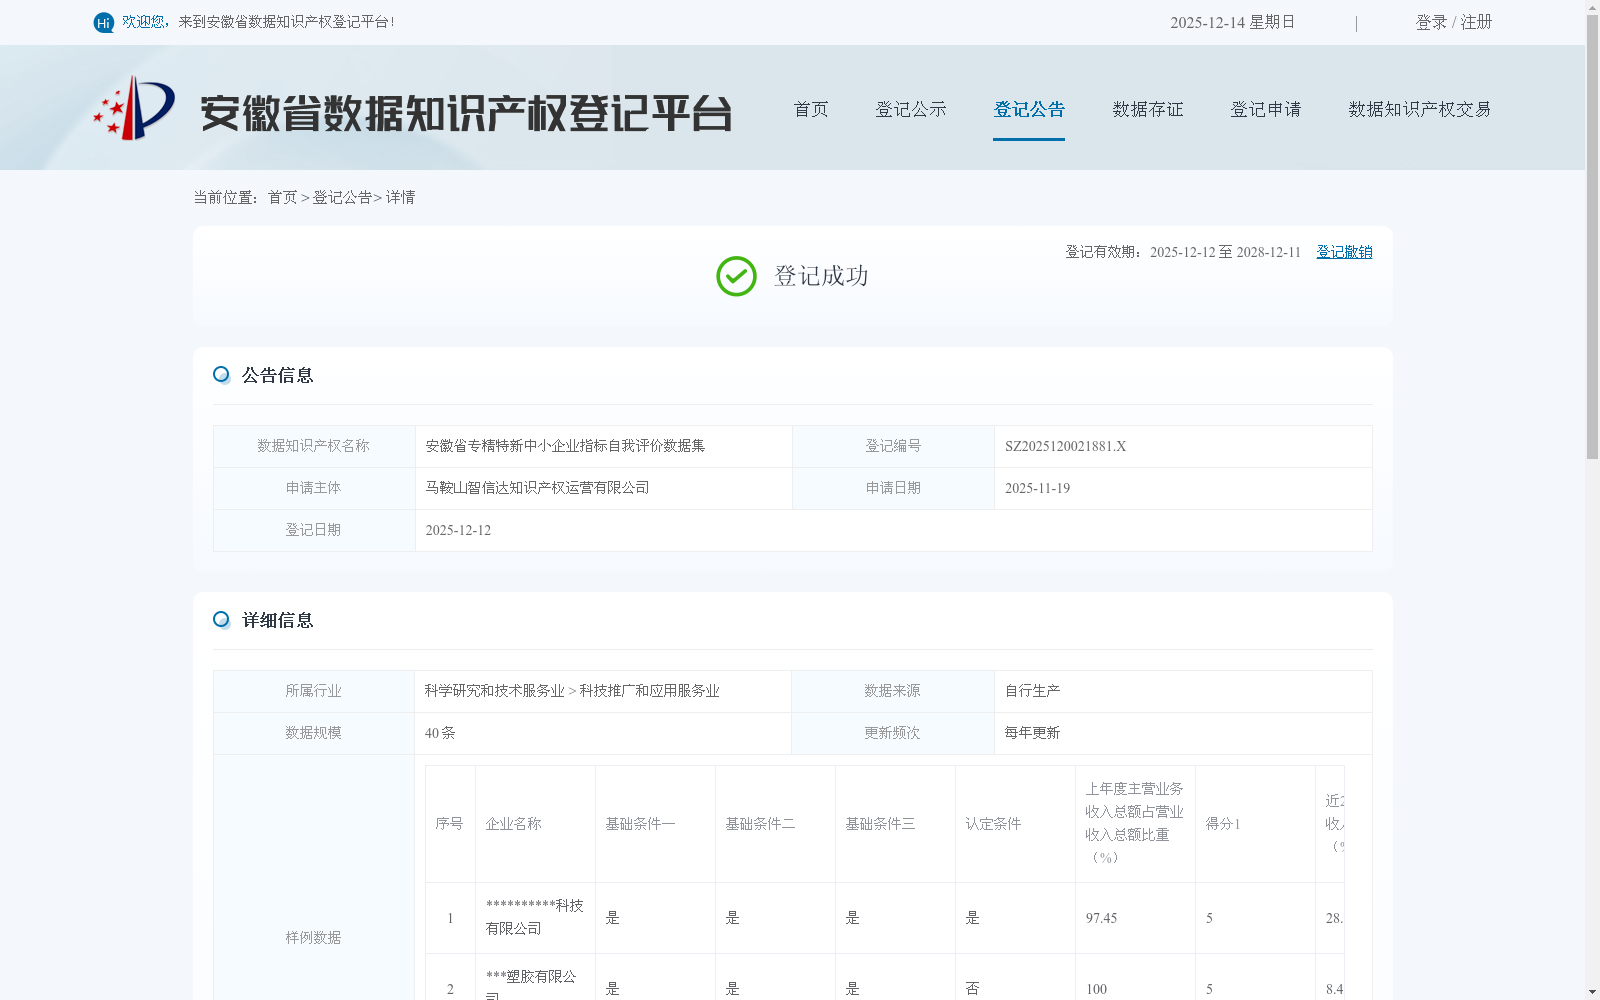Screen dimensions: 1600x1000
Task: Click the 登记撤销 link
Action: pyautogui.click(x=1344, y=252)
